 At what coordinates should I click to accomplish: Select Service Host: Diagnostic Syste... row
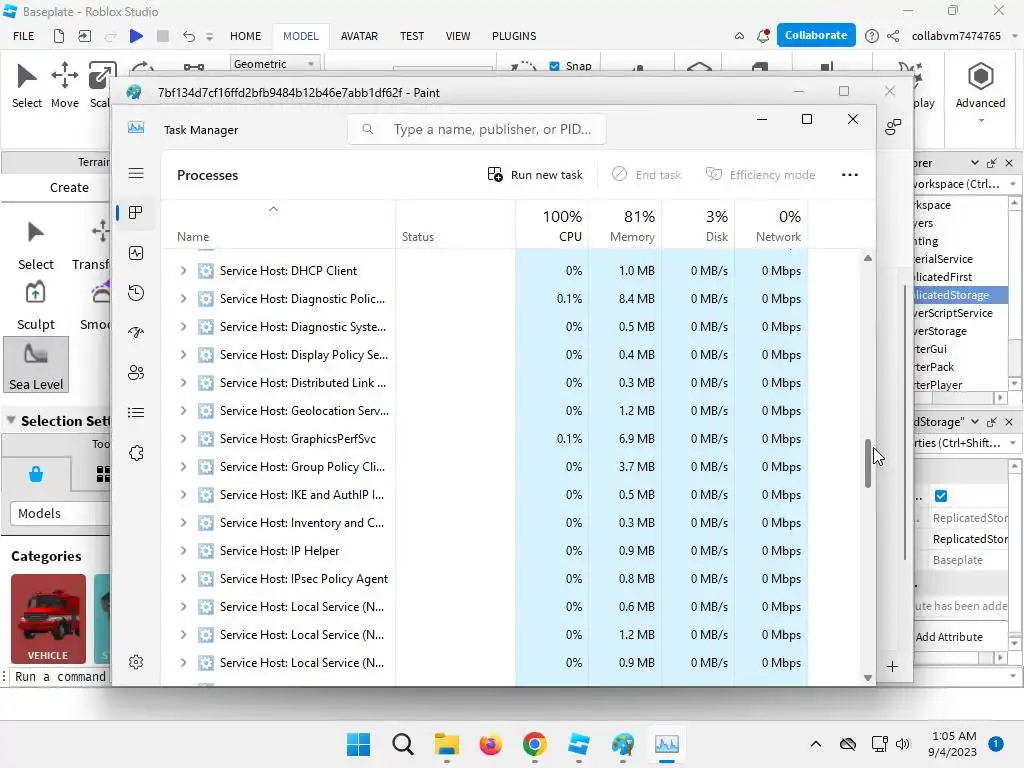[485, 327]
